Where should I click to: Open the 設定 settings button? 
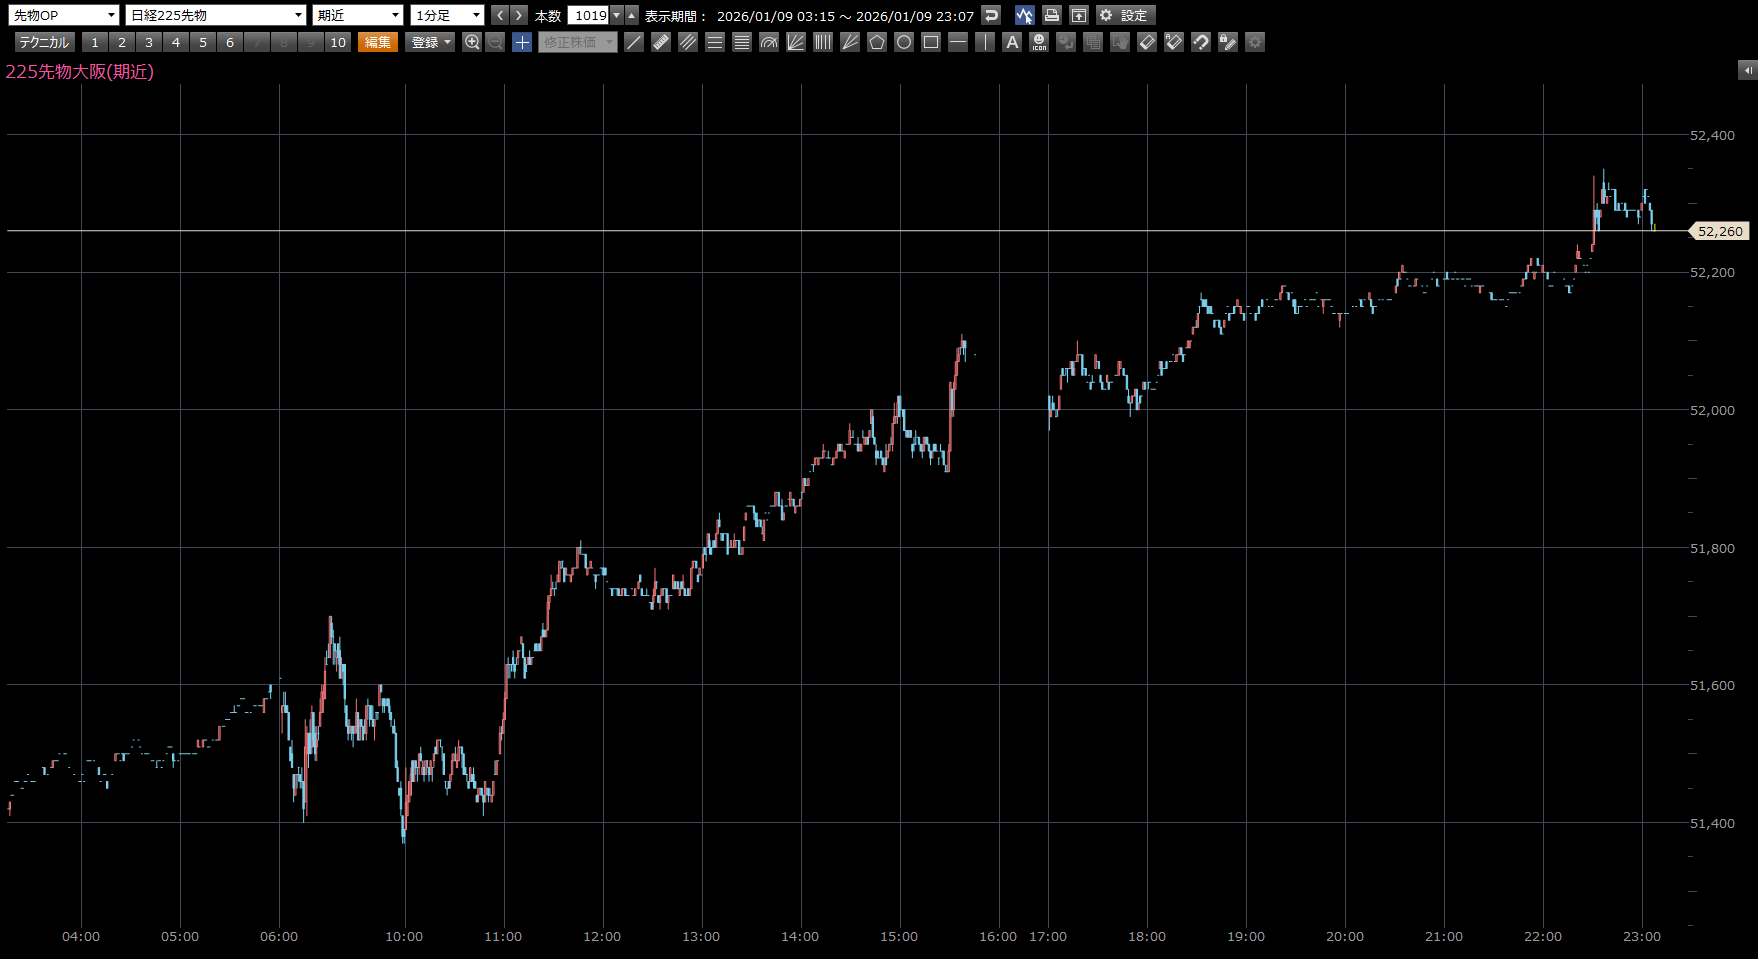coord(1125,15)
